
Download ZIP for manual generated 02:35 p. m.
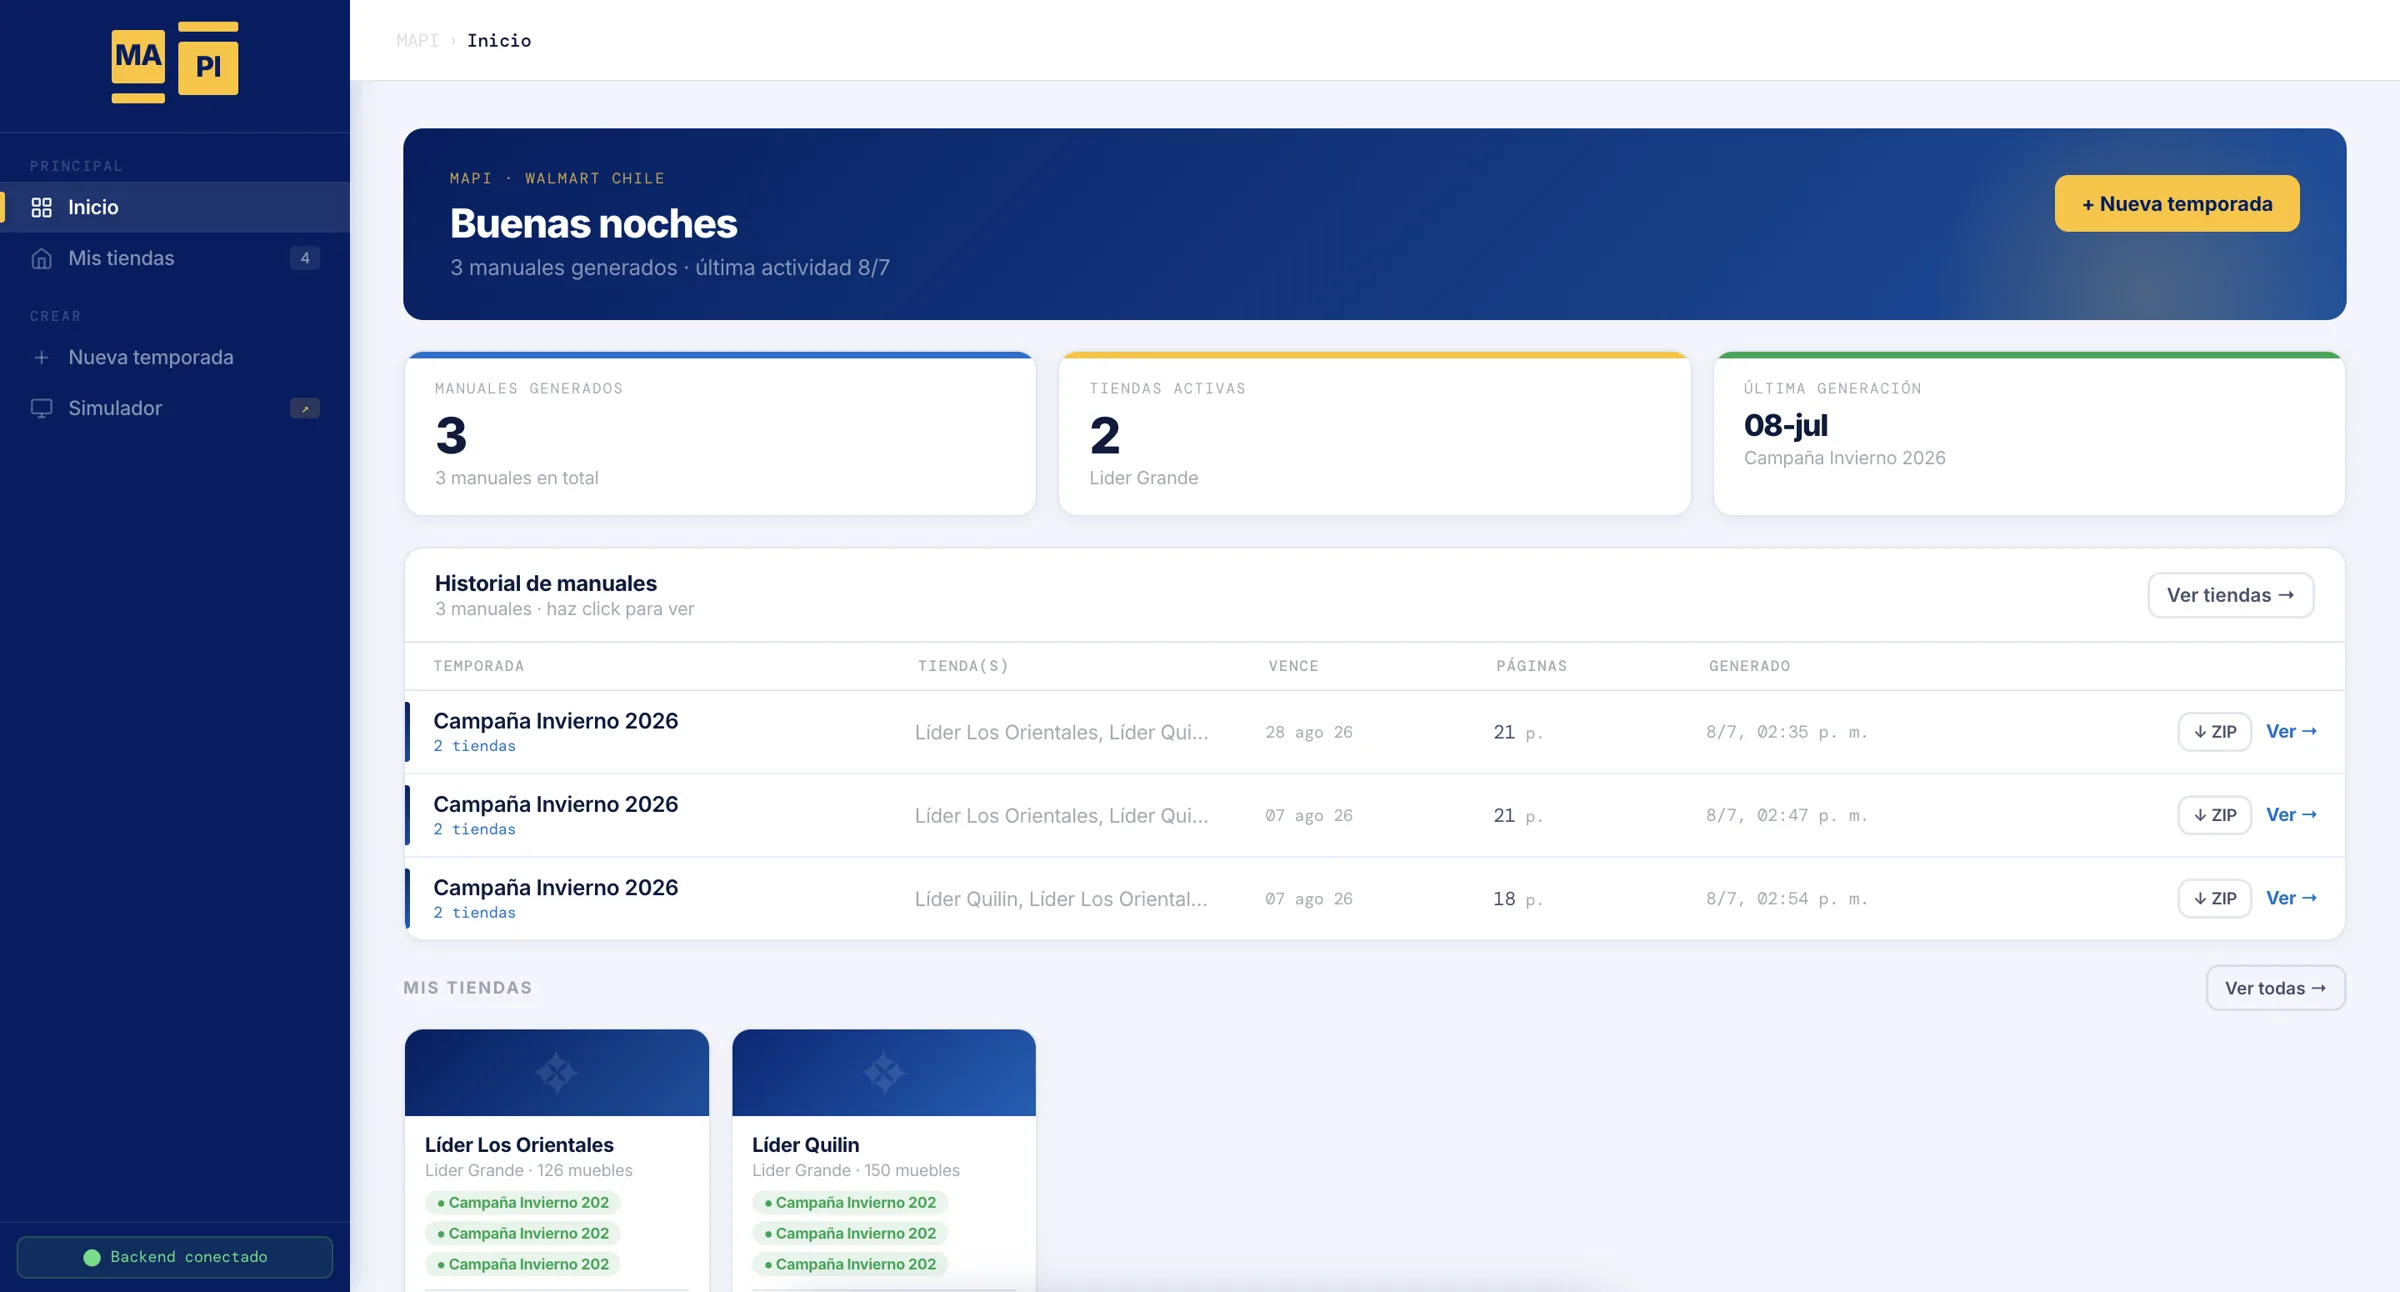click(2214, 732)
